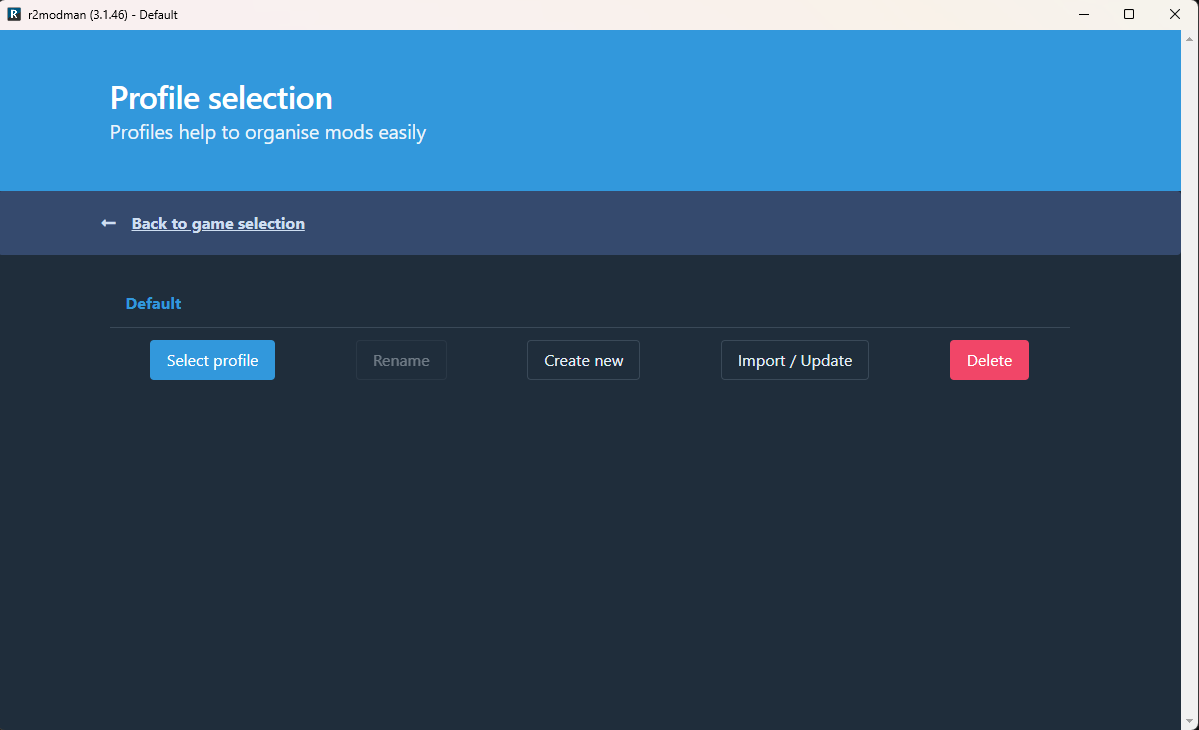1199x730 pixels.
Task: Close the r2modman window
Action: (1175, 14)
